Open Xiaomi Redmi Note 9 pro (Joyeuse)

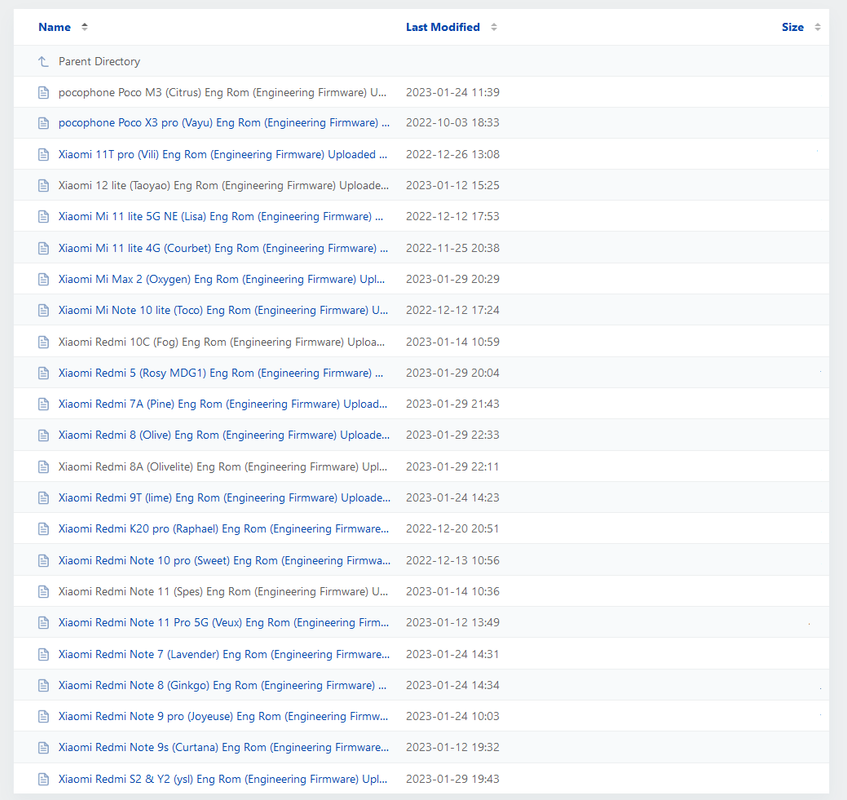coord(223,716)
